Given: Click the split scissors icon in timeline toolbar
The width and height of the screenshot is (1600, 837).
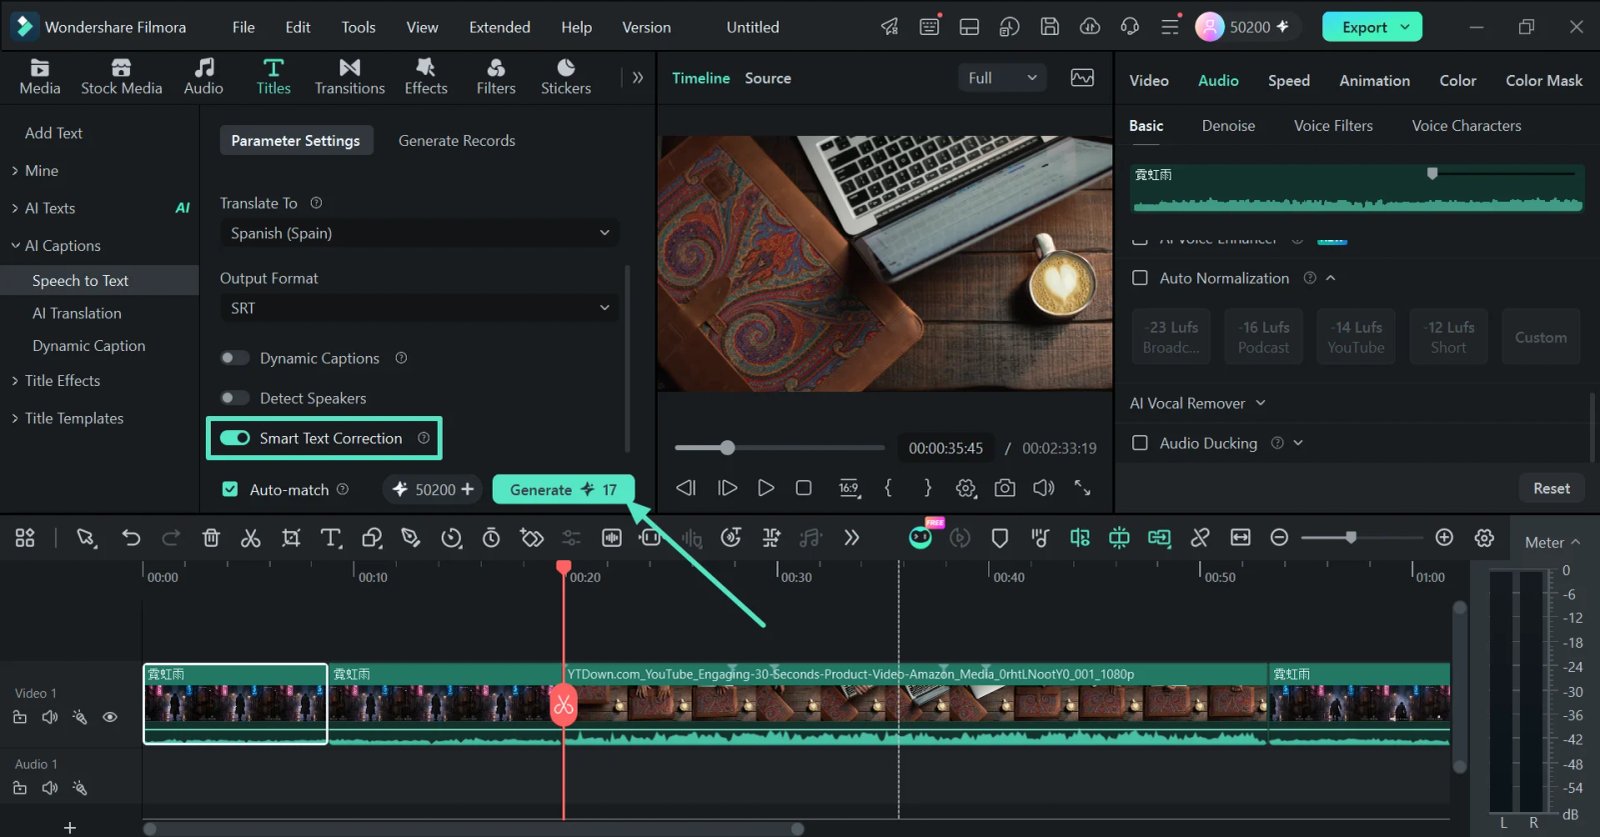Looking at the screenshot, I should coord(250,538).
